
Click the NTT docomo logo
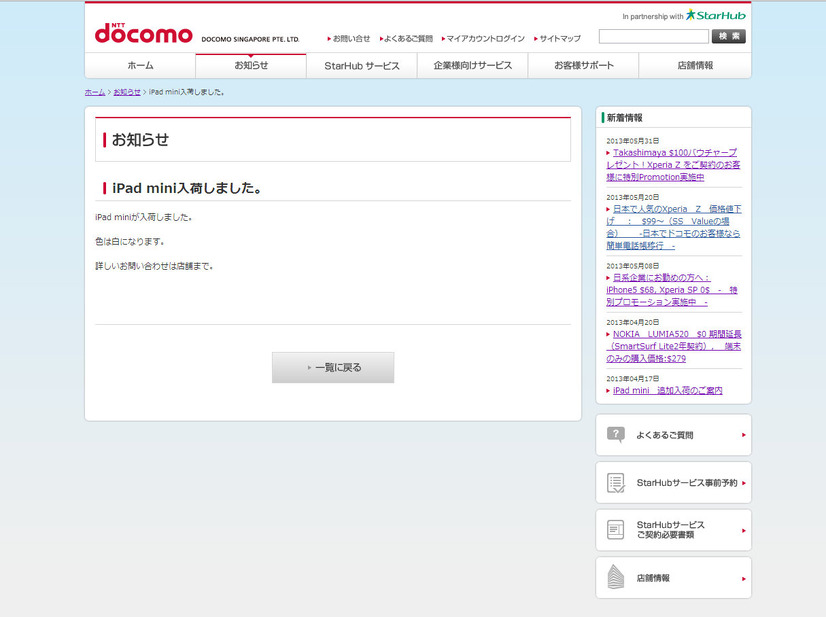(143, 33)
